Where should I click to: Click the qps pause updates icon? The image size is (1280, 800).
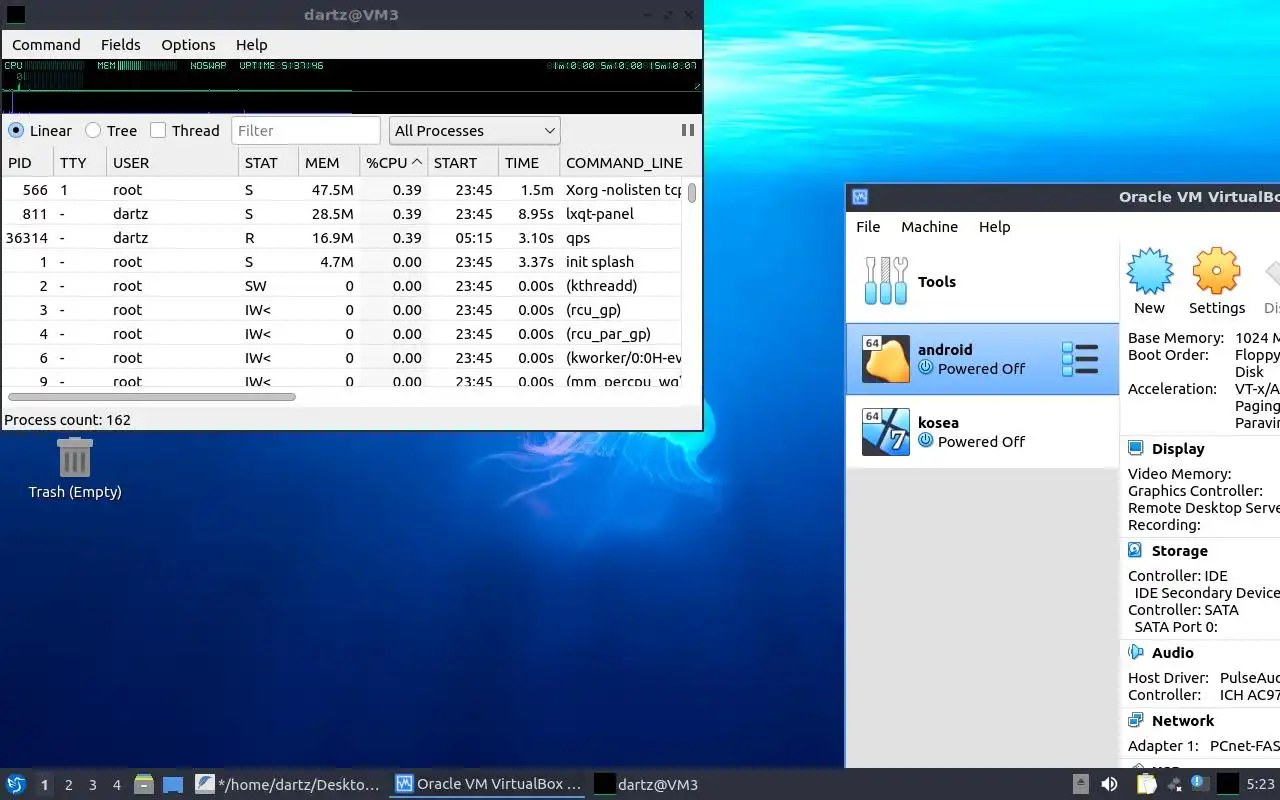[x=688, y=130]
